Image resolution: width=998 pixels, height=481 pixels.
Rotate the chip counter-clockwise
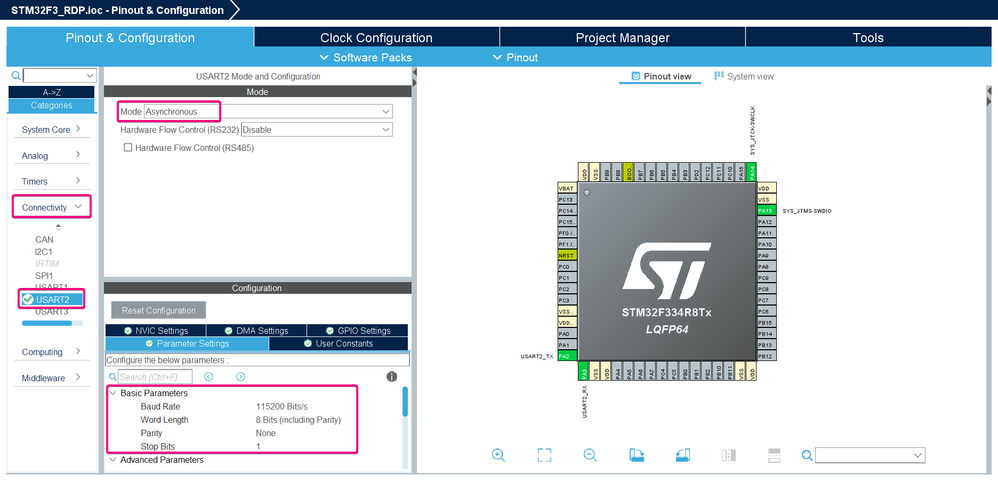tap(682, 454)
